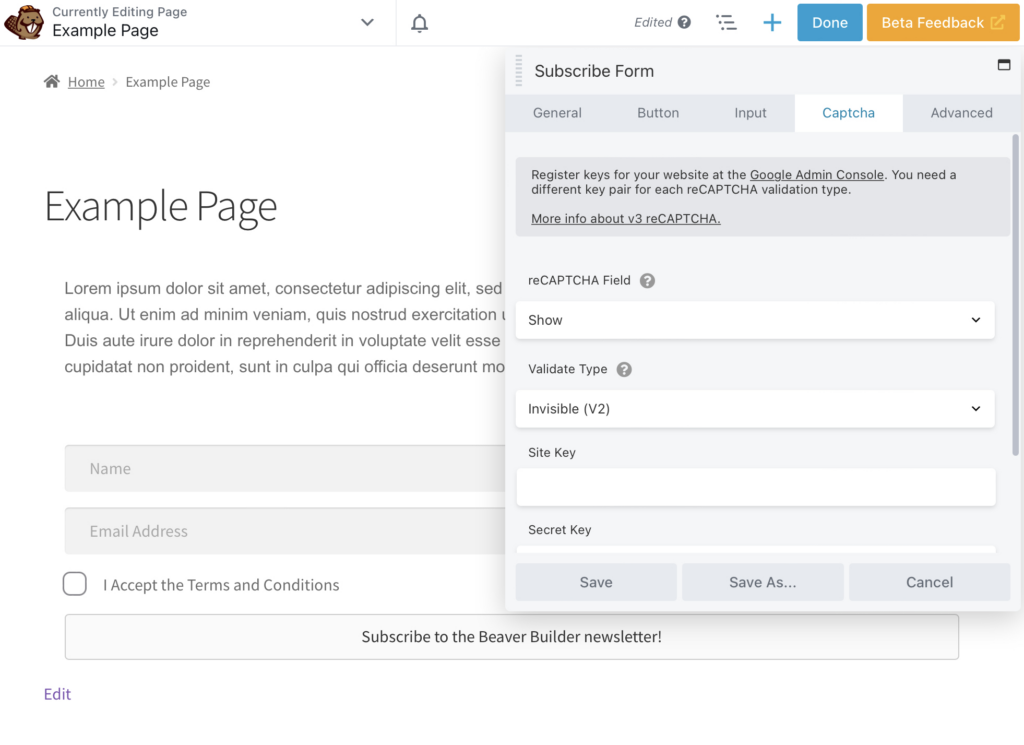
Task: Click the Edited help question mark icon
Action: pos(684,22)
